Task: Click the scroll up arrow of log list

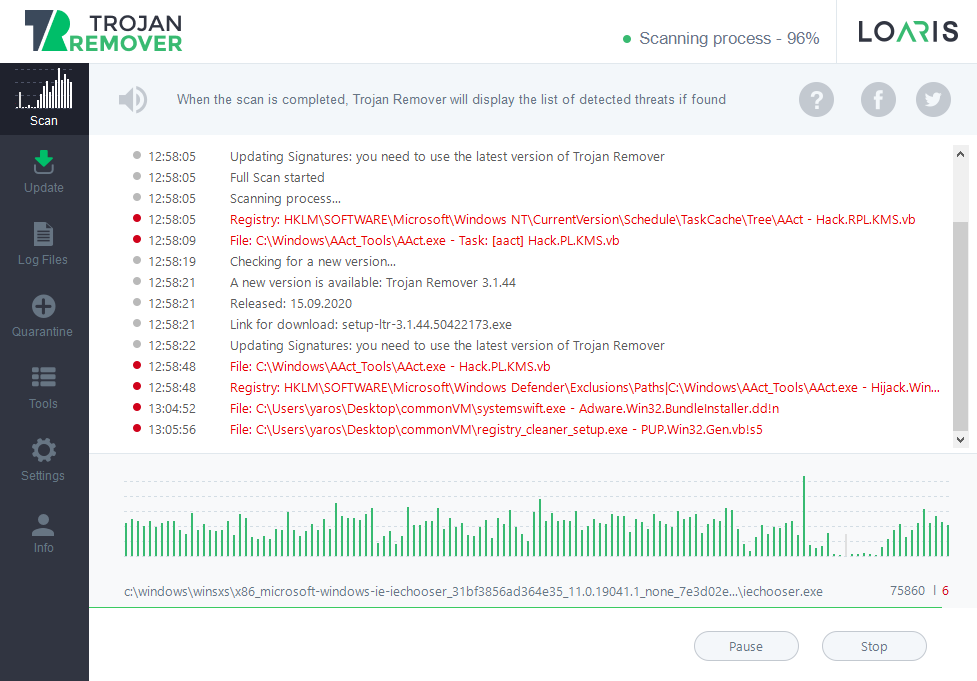Action: (960, 154)
